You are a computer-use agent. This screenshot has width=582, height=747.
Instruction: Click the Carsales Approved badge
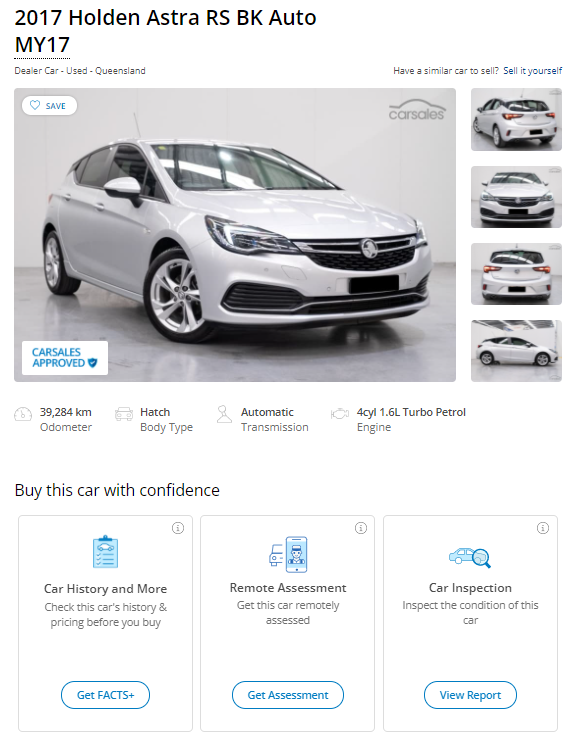(65, 358)
